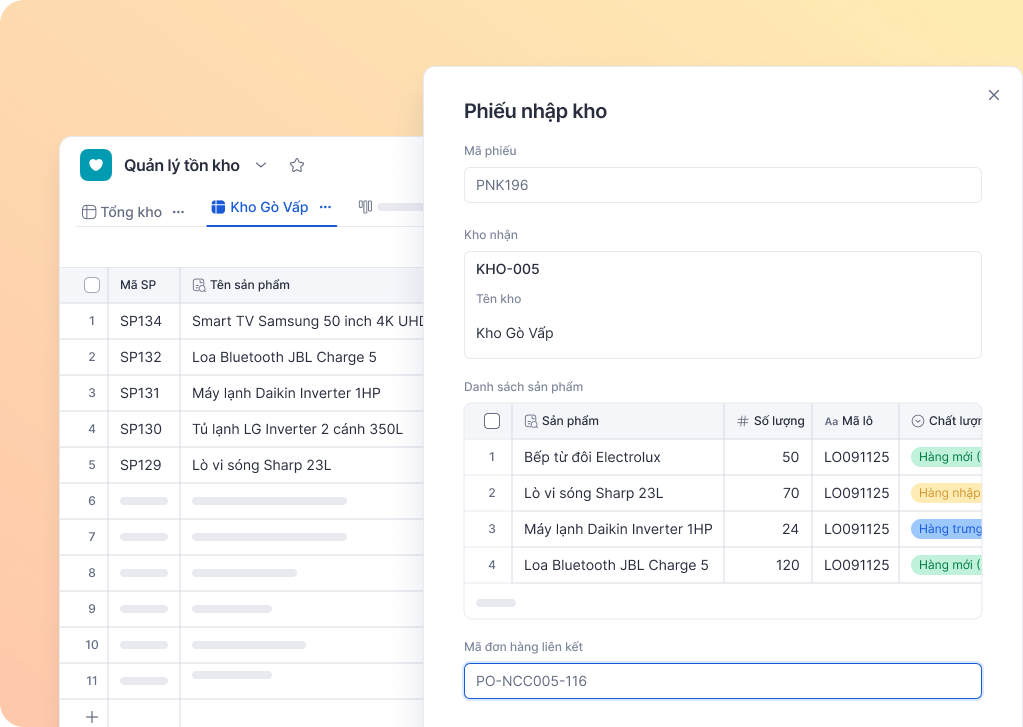This screenshot has width=1023, height=727.
Task: Close the Phiếu nhập kho panel
Action: (x=994, y=95)
